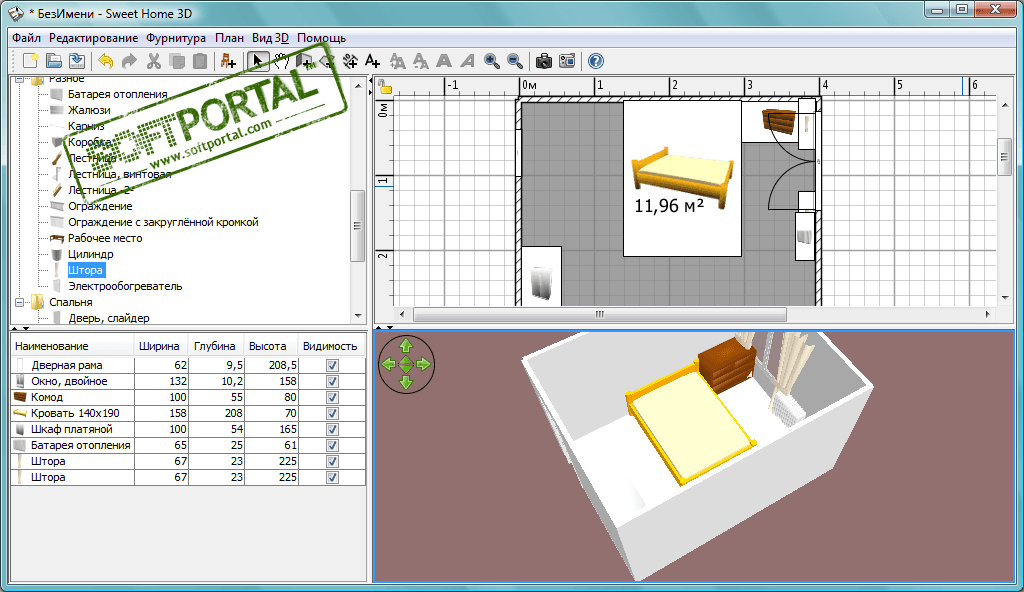Viewport: 1024px width, 592px height.
Task: Toggle visibility of Окно, двойное
Action: 332,381
